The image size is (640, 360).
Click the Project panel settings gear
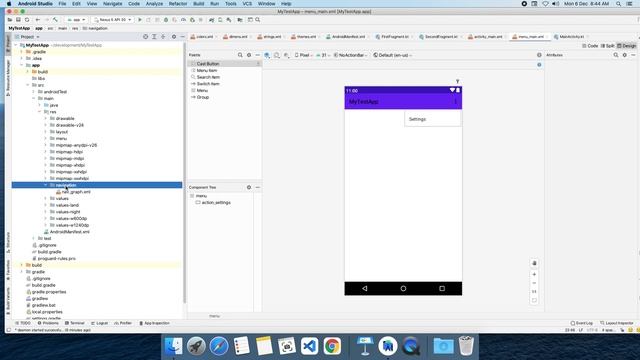(x=174, y=37)
